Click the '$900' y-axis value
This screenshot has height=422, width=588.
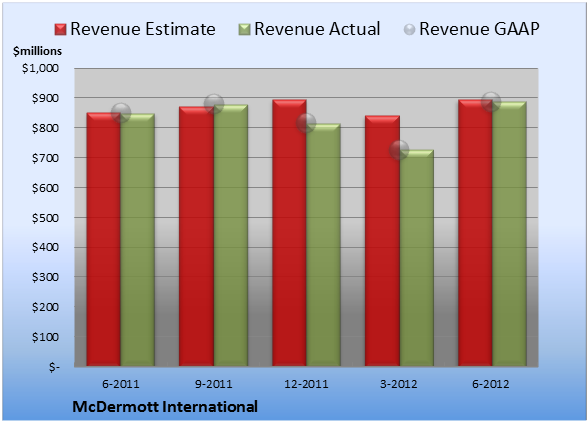pyautogui.click(x=45, y=98)
